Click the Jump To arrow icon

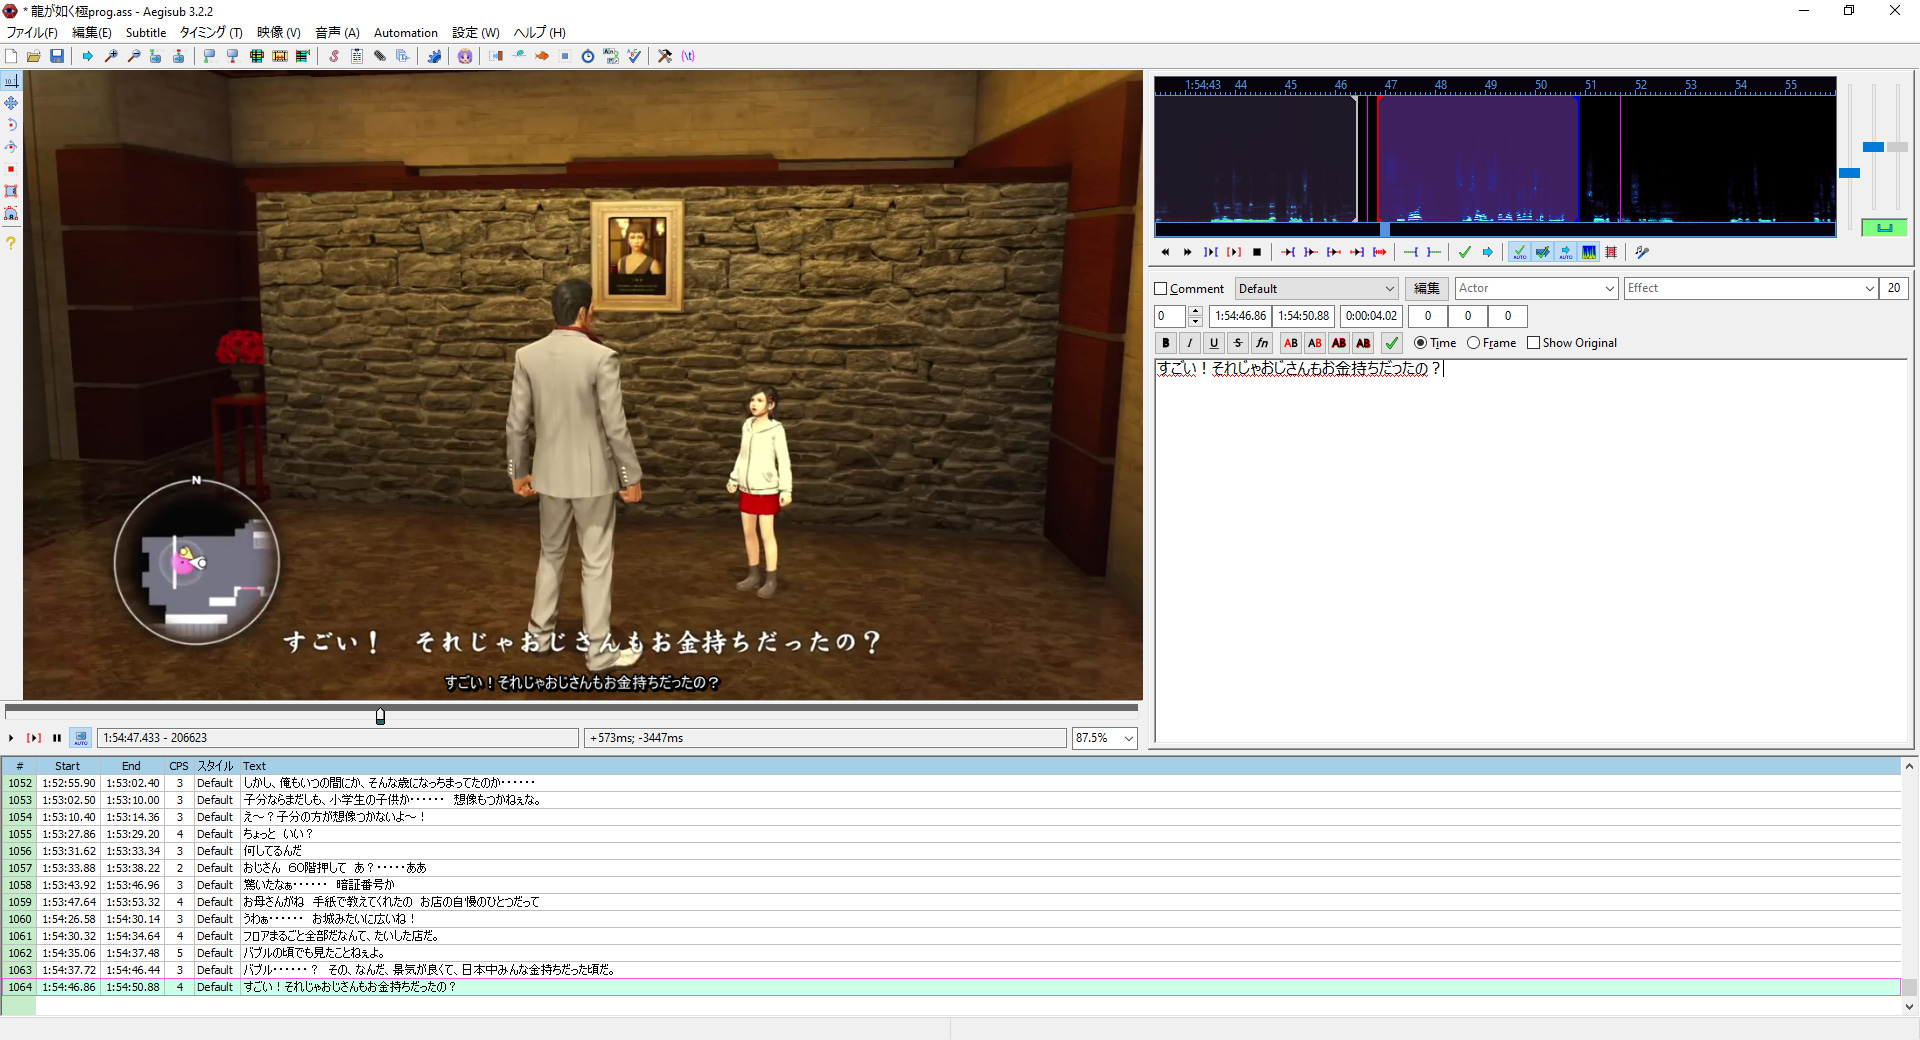point(88,56)
